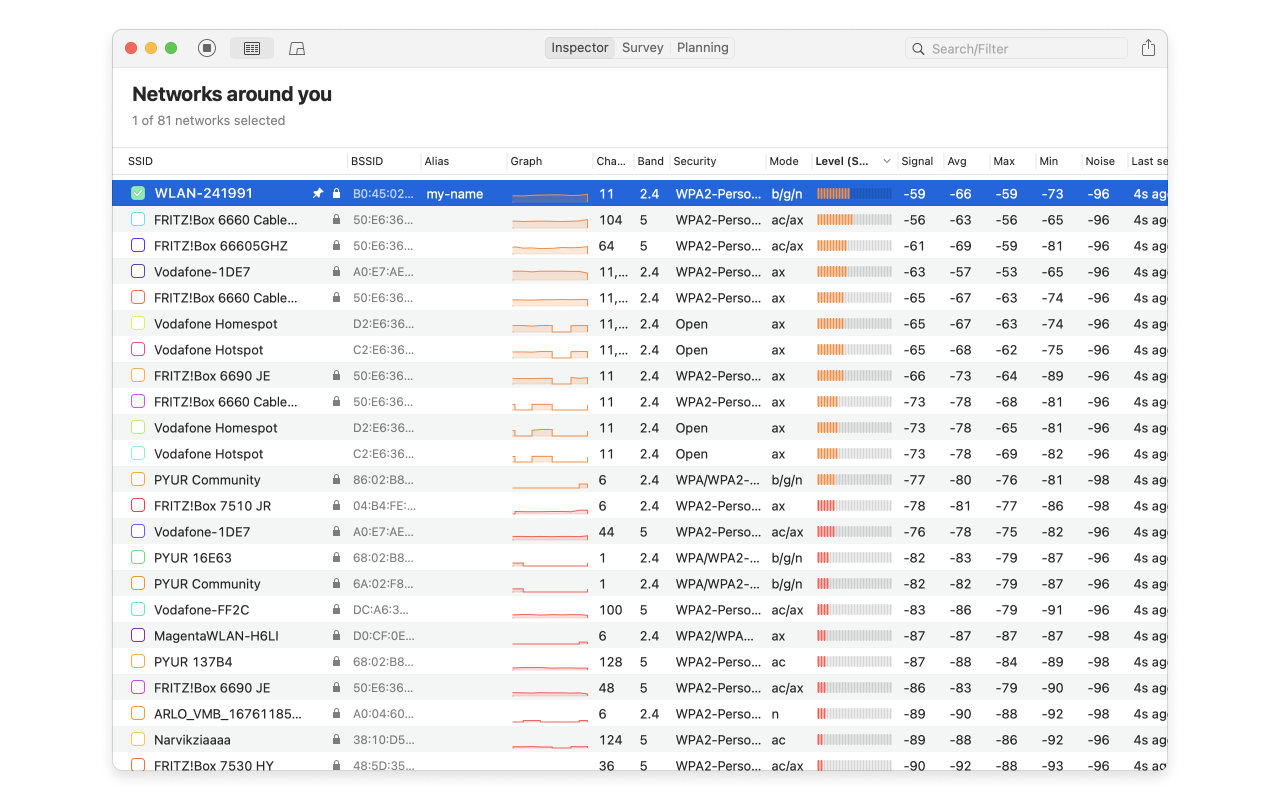
Task: Switch to floor plan view icon
Action: 297,48
